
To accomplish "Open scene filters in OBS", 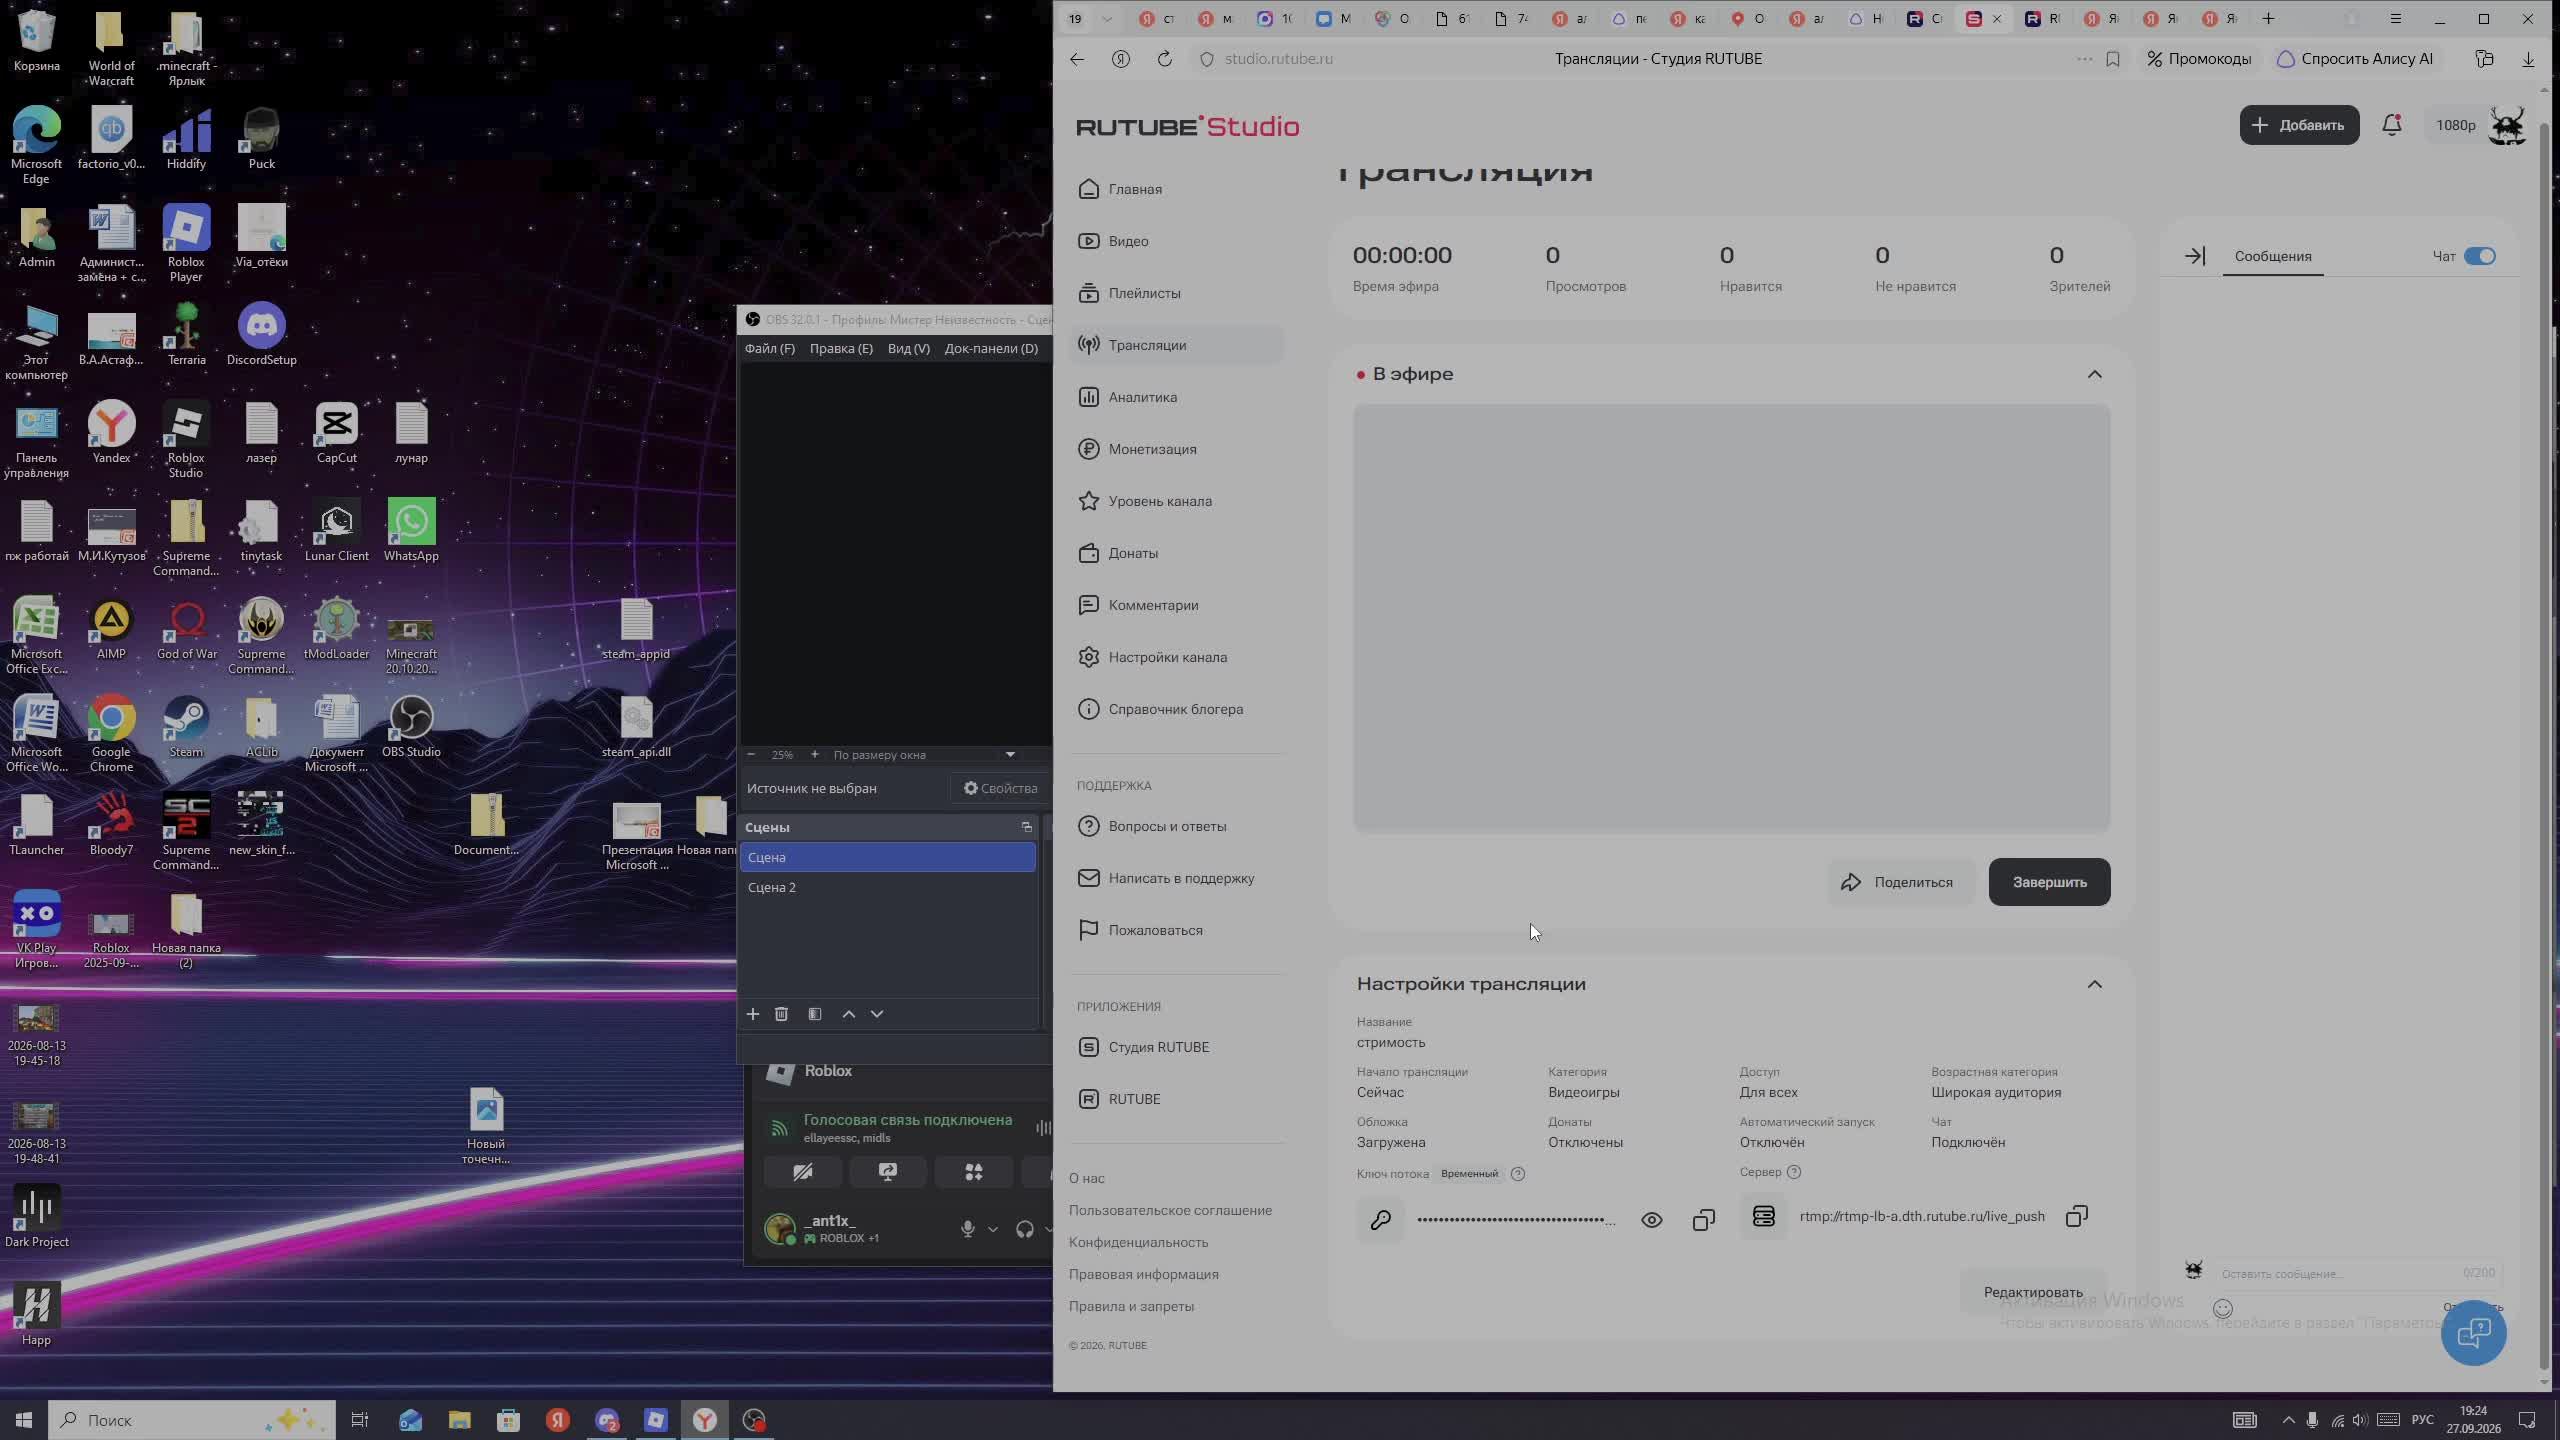I will (x=815, y=1014).
